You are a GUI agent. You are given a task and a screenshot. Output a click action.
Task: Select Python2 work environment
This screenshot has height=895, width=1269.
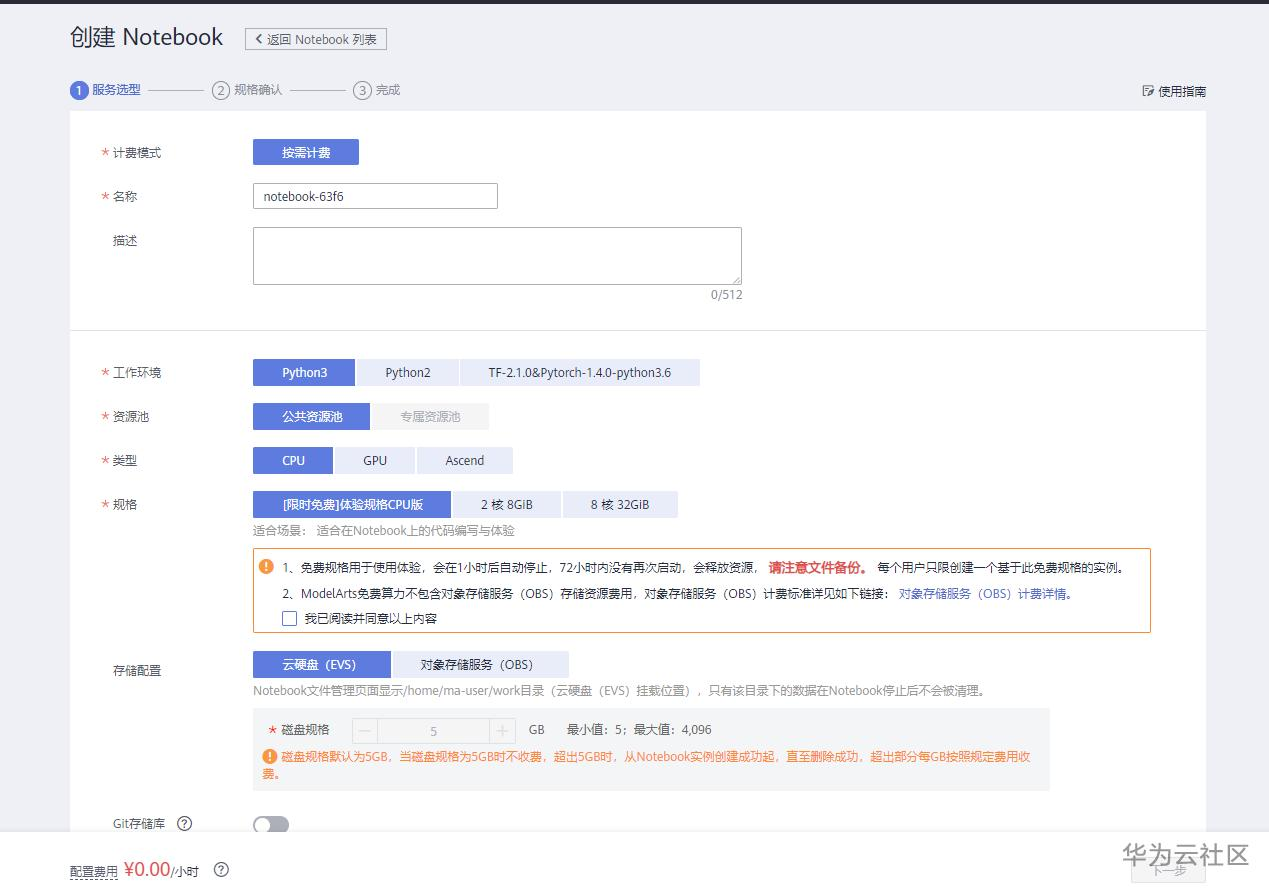(408, 372)
